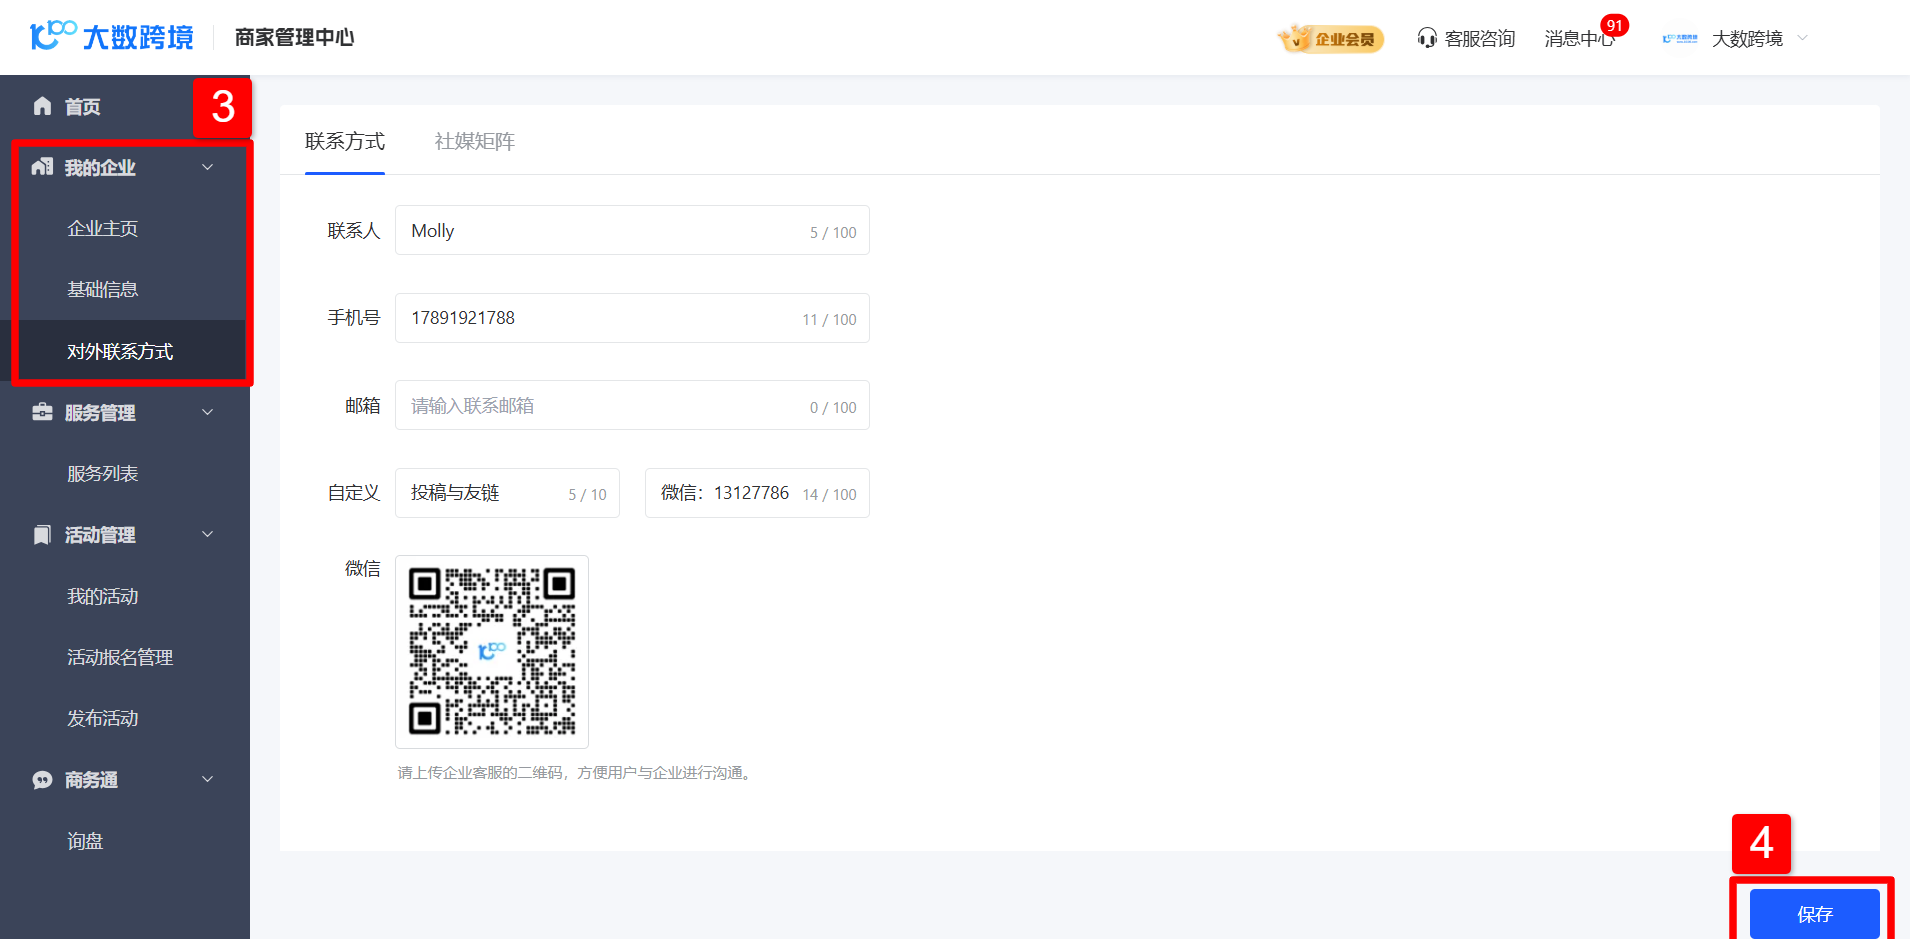Open 基础信息 in sidebar
The image size is (1910, 939).
pyautogui.click(x=102, y=289)
